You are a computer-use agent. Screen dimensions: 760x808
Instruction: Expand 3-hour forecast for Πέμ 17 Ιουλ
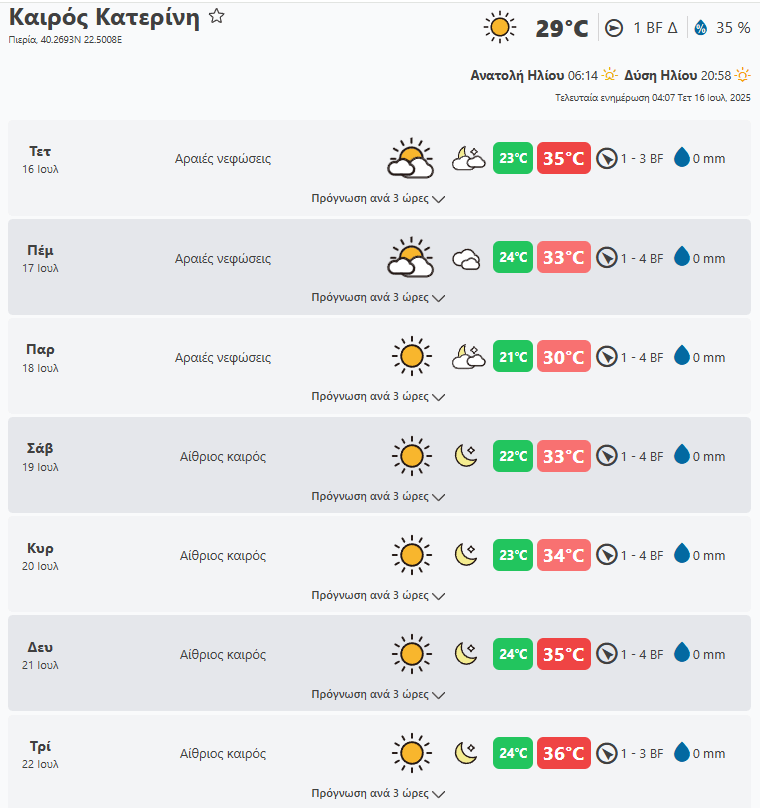coord(378,297)
